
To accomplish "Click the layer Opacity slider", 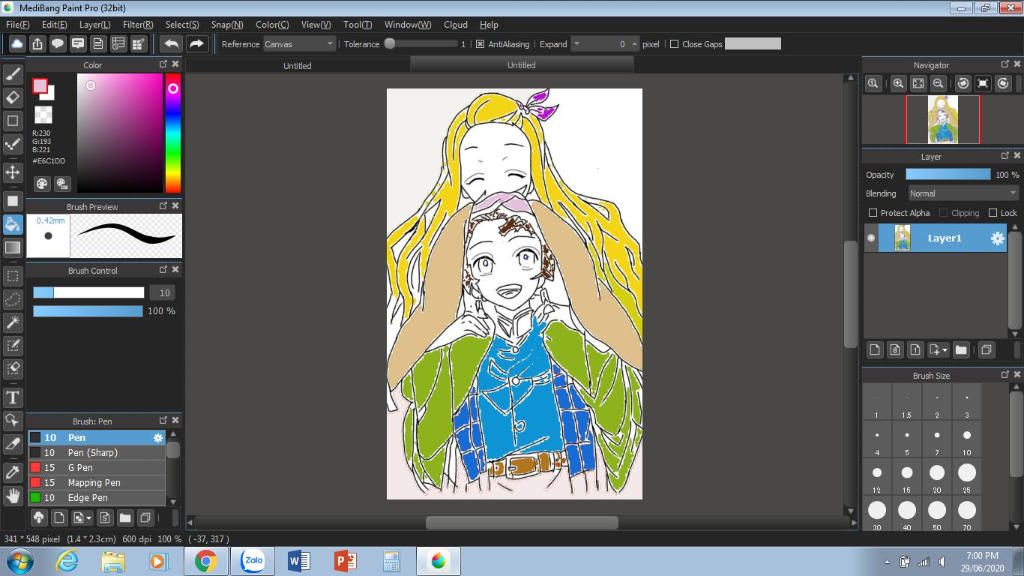I will click(948, 174).
